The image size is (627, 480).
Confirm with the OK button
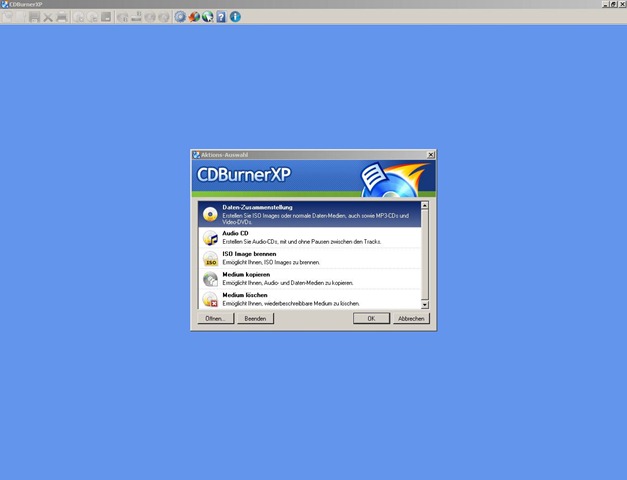371,318
